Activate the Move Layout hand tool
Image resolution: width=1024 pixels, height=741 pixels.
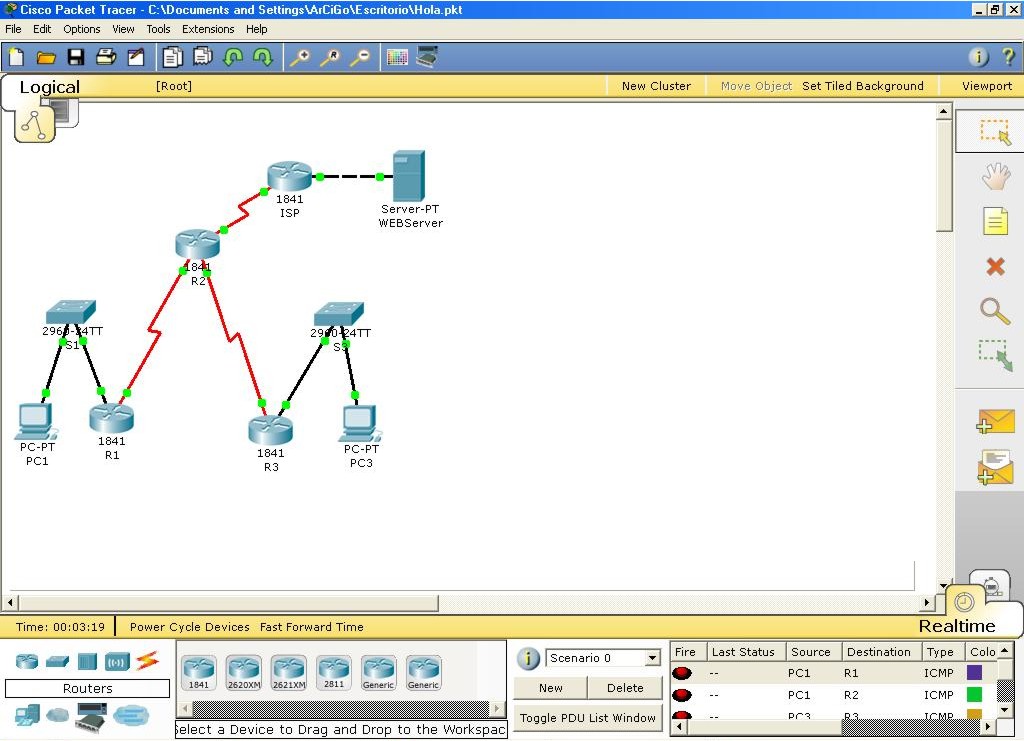[x=995, y=176]
